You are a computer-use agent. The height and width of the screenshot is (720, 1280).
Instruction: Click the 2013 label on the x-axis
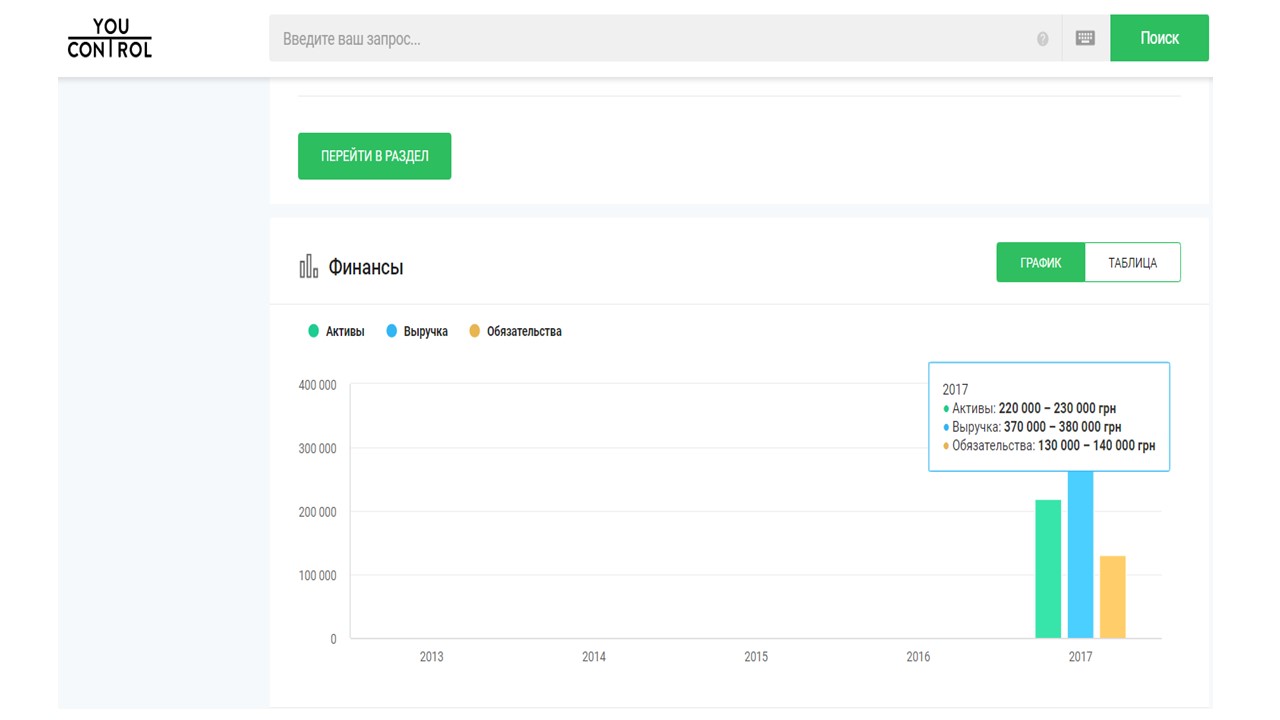[x=431, y=657]
